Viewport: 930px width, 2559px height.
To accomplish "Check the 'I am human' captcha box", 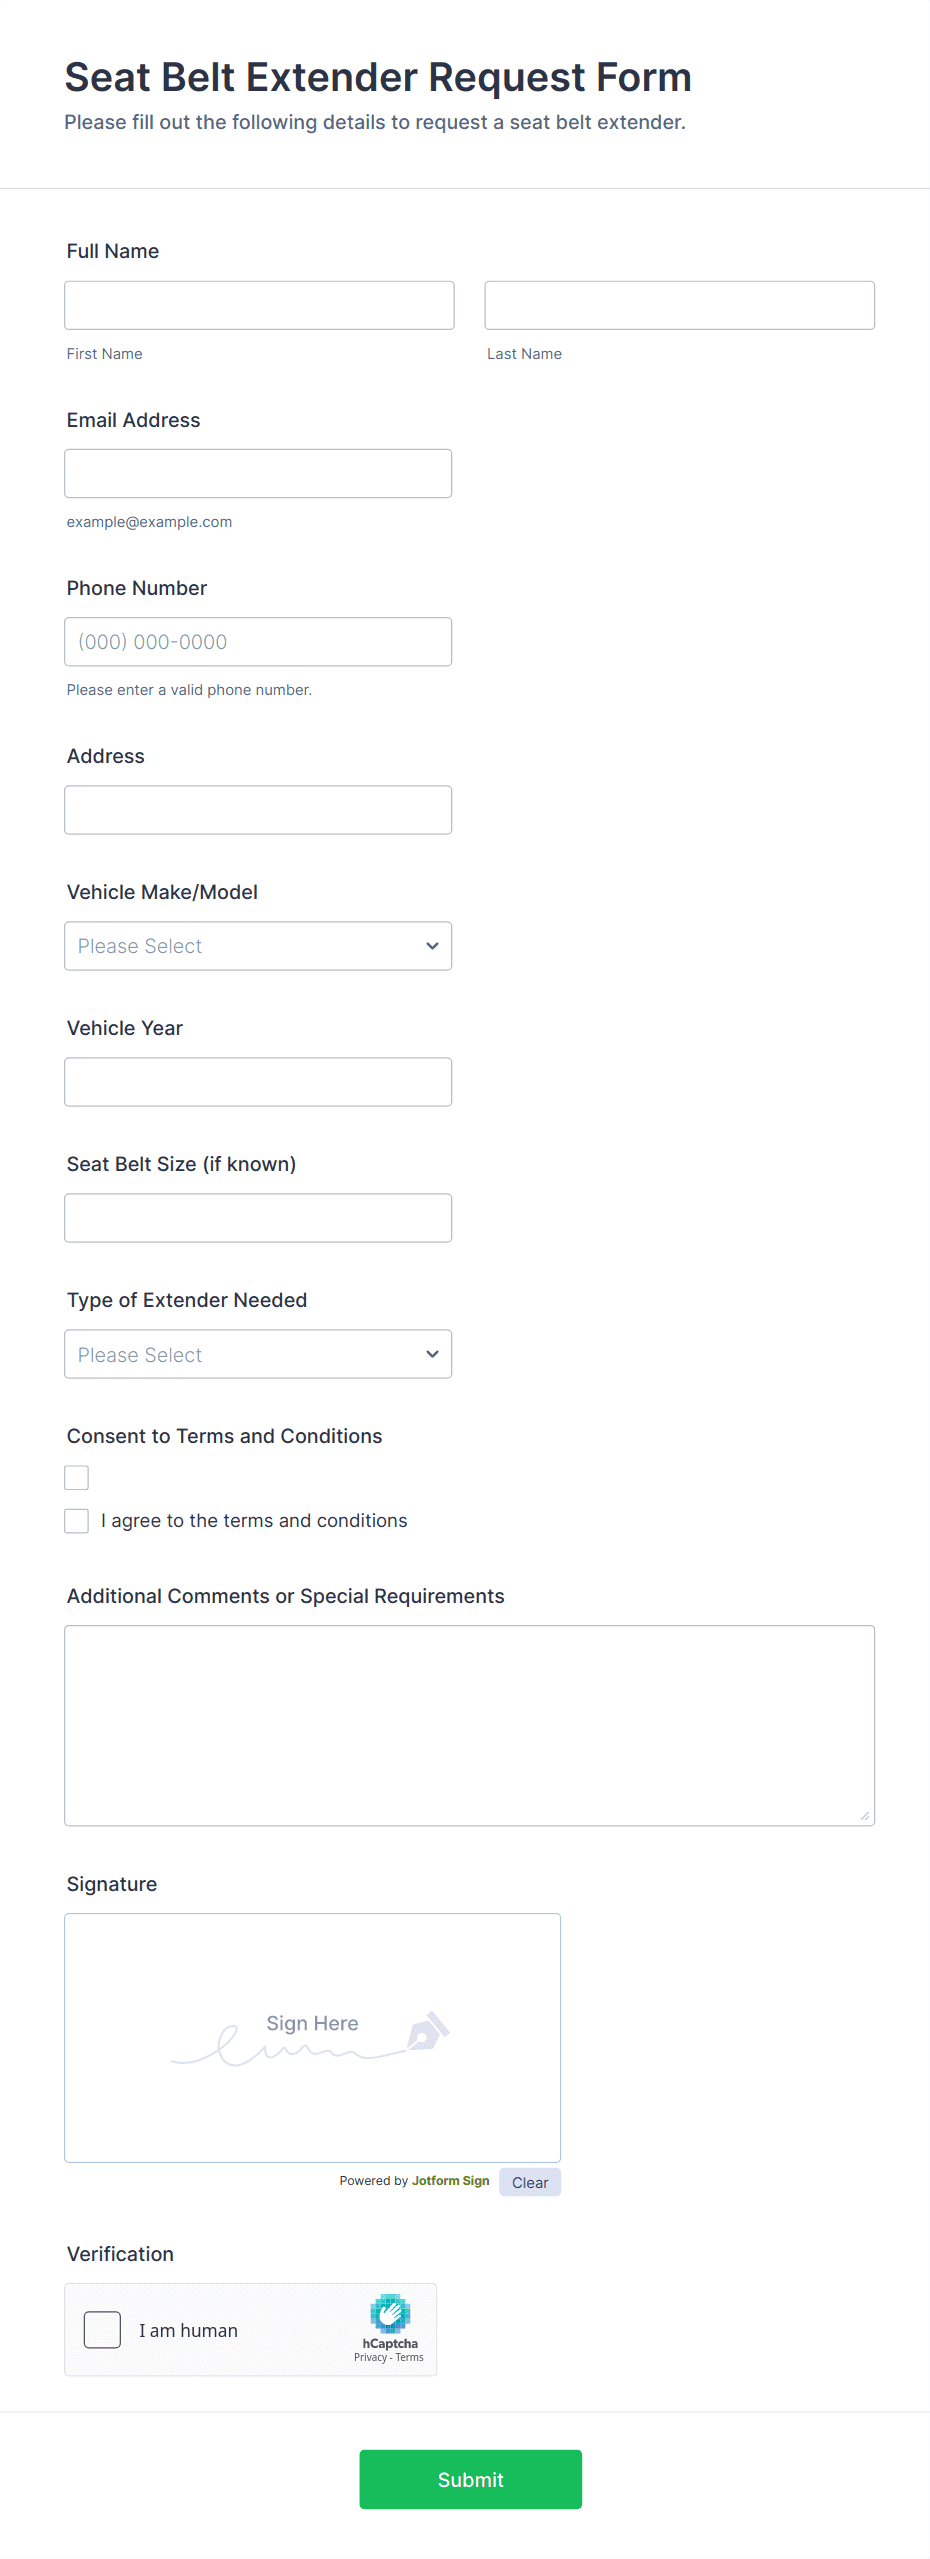I will [x=102, y=2330].
